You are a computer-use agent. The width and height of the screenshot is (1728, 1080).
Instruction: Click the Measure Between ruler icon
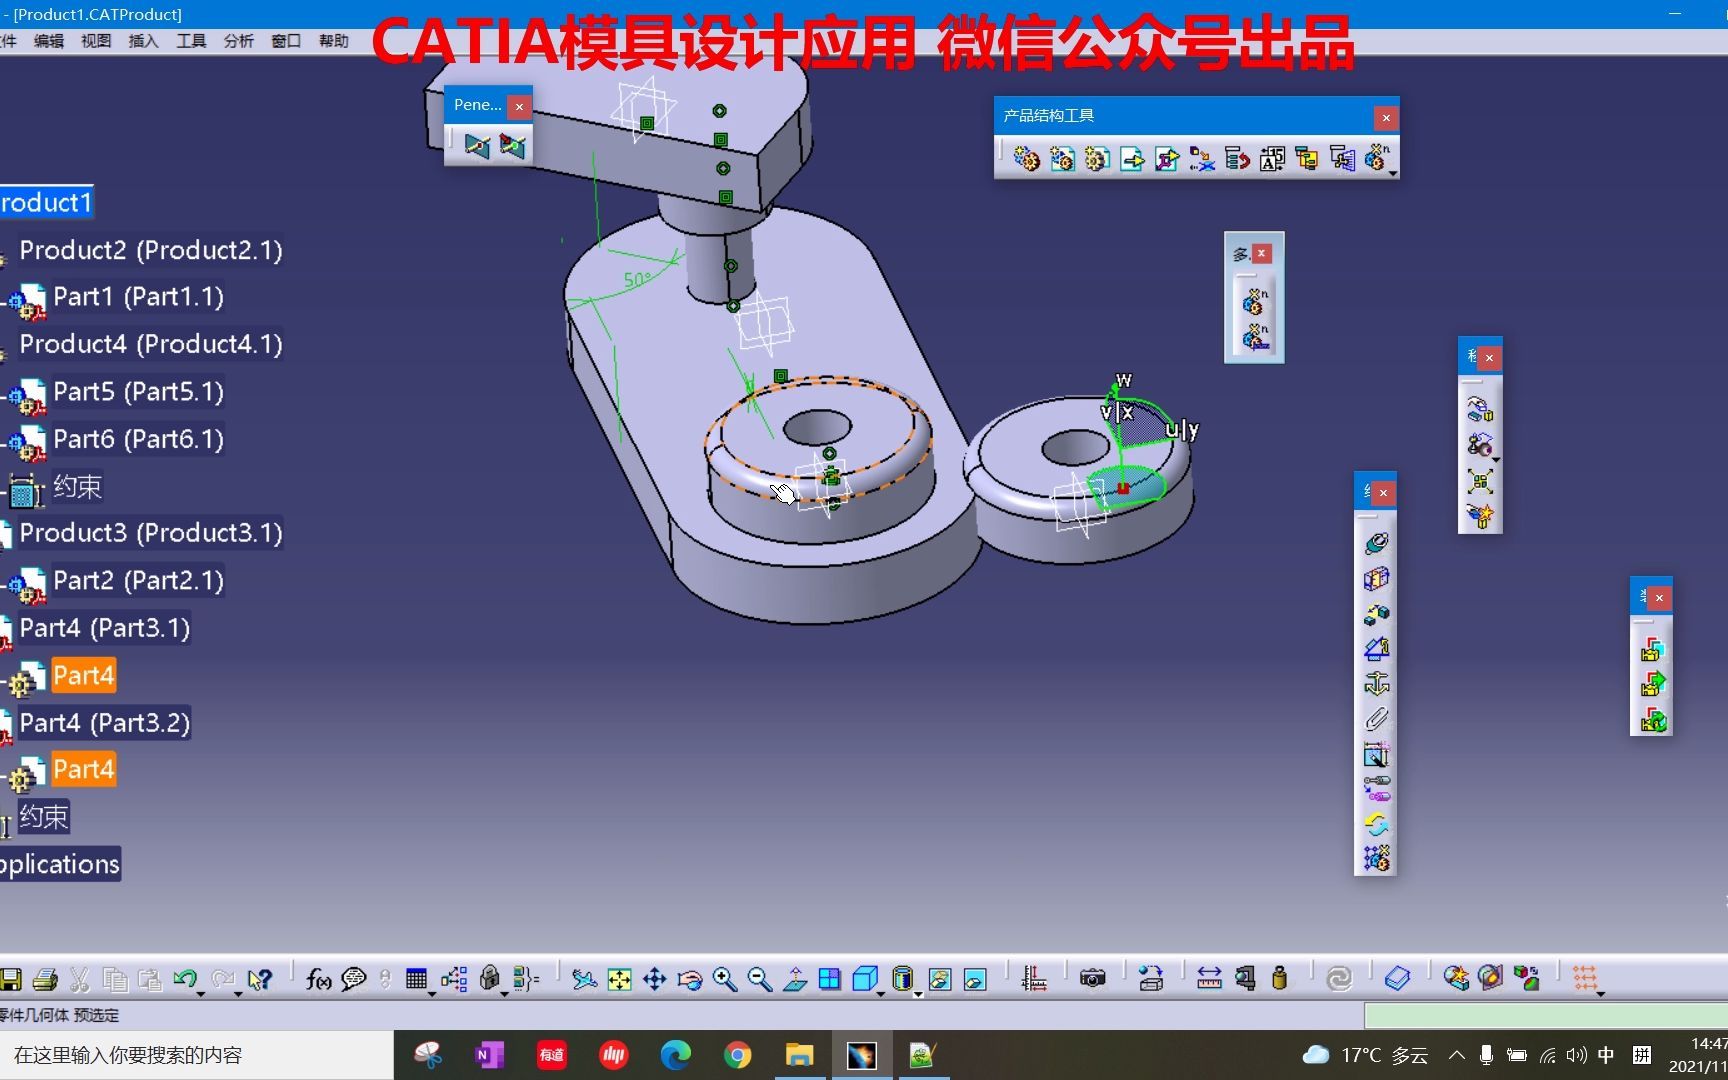(1209, 979)
